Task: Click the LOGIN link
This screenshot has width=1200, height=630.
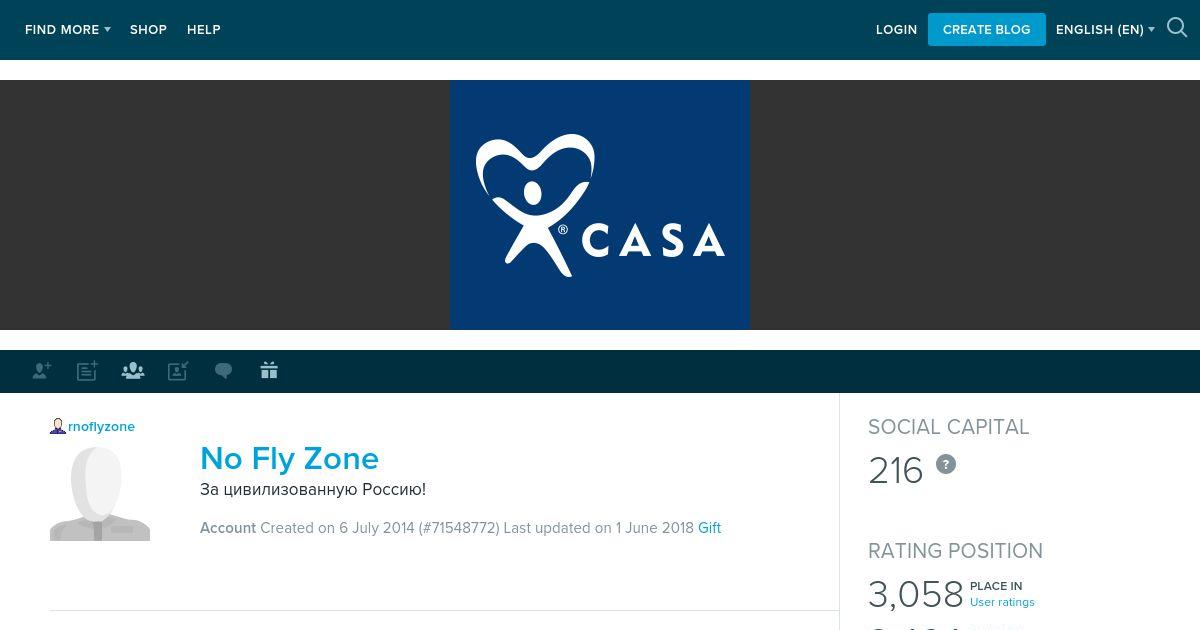Action: 896,30
